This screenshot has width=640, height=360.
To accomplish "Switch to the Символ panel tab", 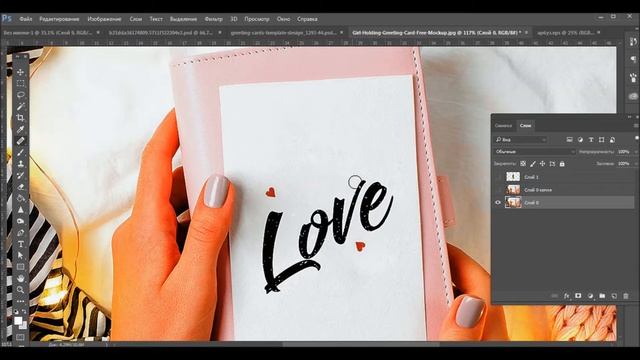I will (x=503, y=126).
